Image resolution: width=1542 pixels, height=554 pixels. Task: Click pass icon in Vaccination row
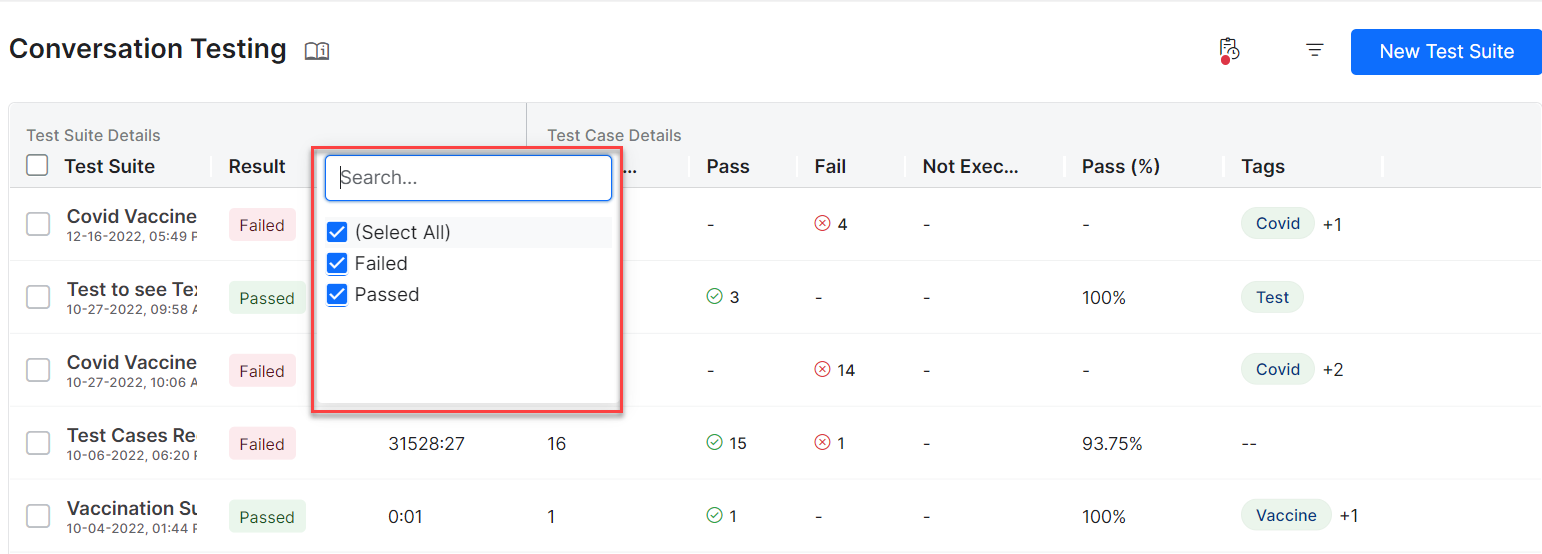coord(714,516)
